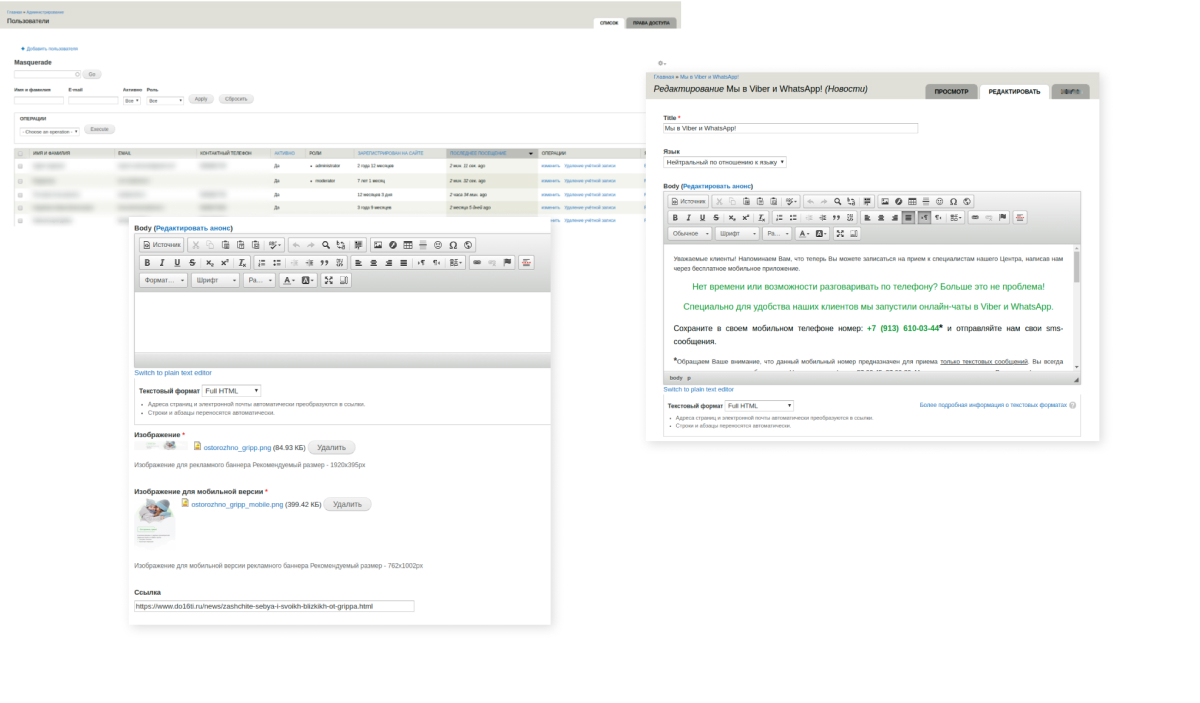
Task: Open Find (magnifier) in the banner Body editor
Action: click(x=326, y=245)
